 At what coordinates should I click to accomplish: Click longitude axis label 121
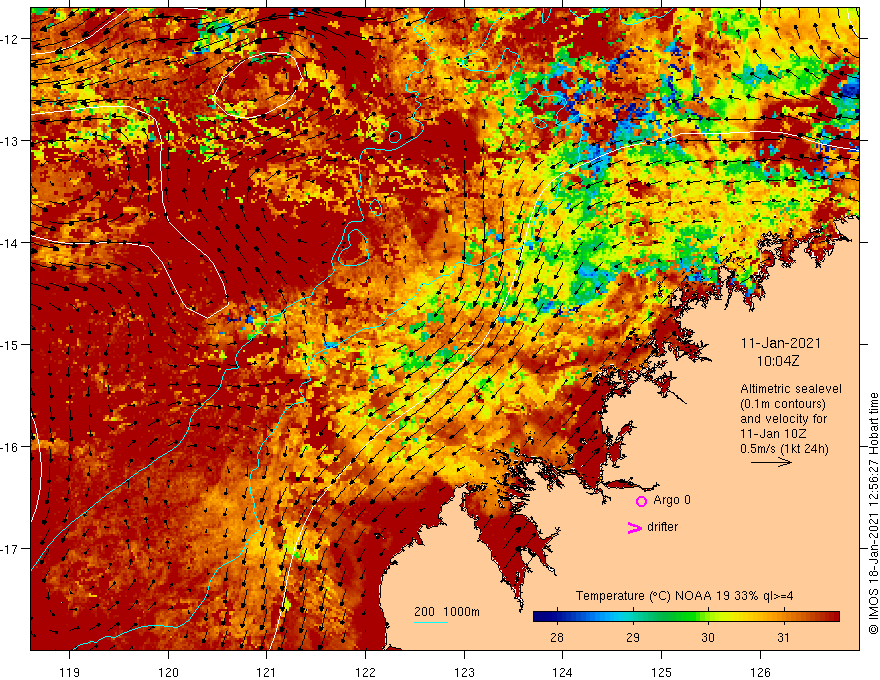(x=267, y=672)
